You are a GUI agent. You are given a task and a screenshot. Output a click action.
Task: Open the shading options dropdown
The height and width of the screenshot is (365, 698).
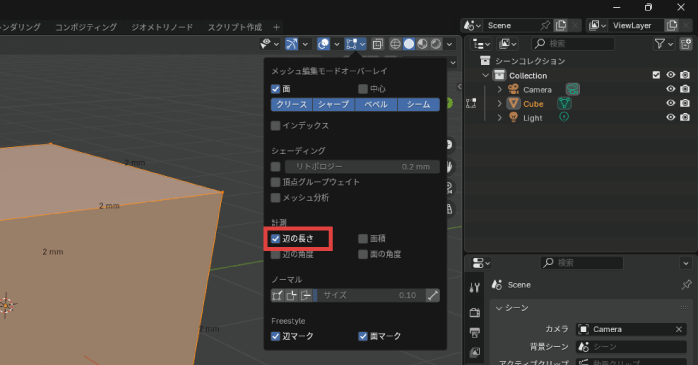tap(449, 44)
